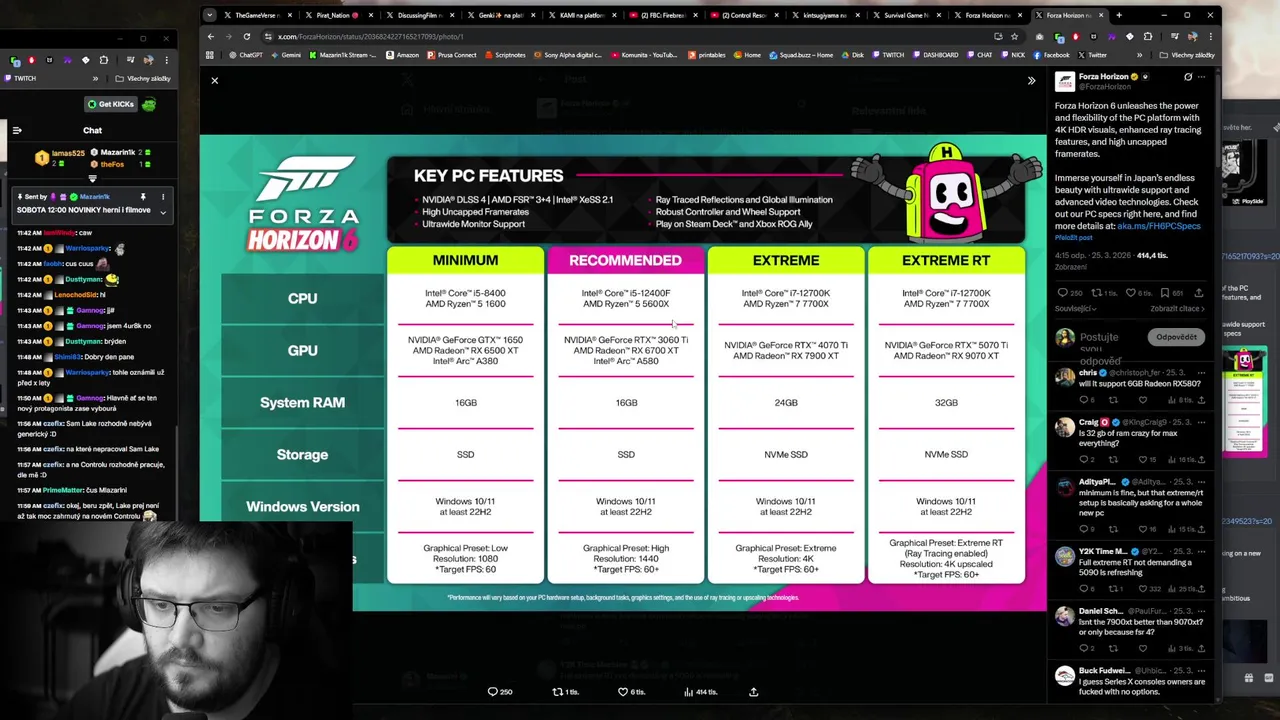Open left browser window three-dot menu
1280x720 pixels.
click(165, 60)
